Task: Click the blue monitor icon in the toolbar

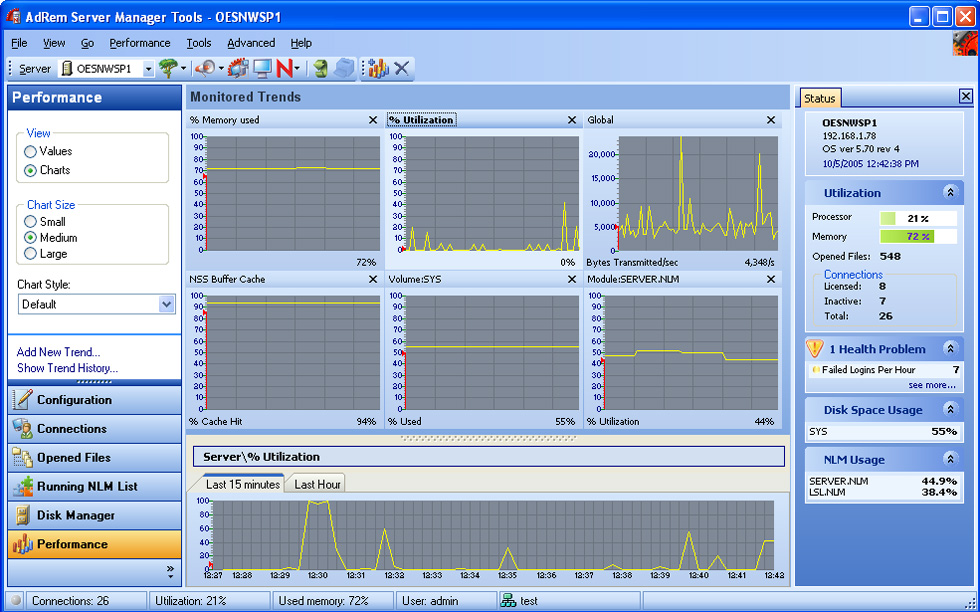Action: tap(262, 68)
